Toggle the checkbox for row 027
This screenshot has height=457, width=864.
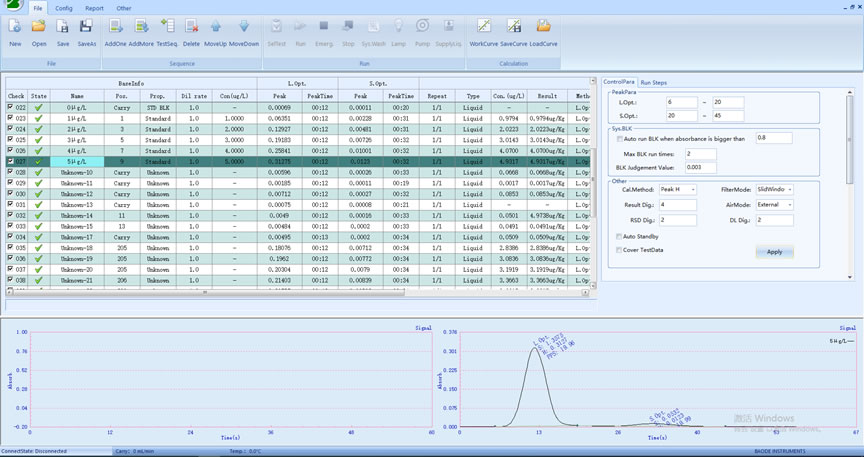click(10, 162)
